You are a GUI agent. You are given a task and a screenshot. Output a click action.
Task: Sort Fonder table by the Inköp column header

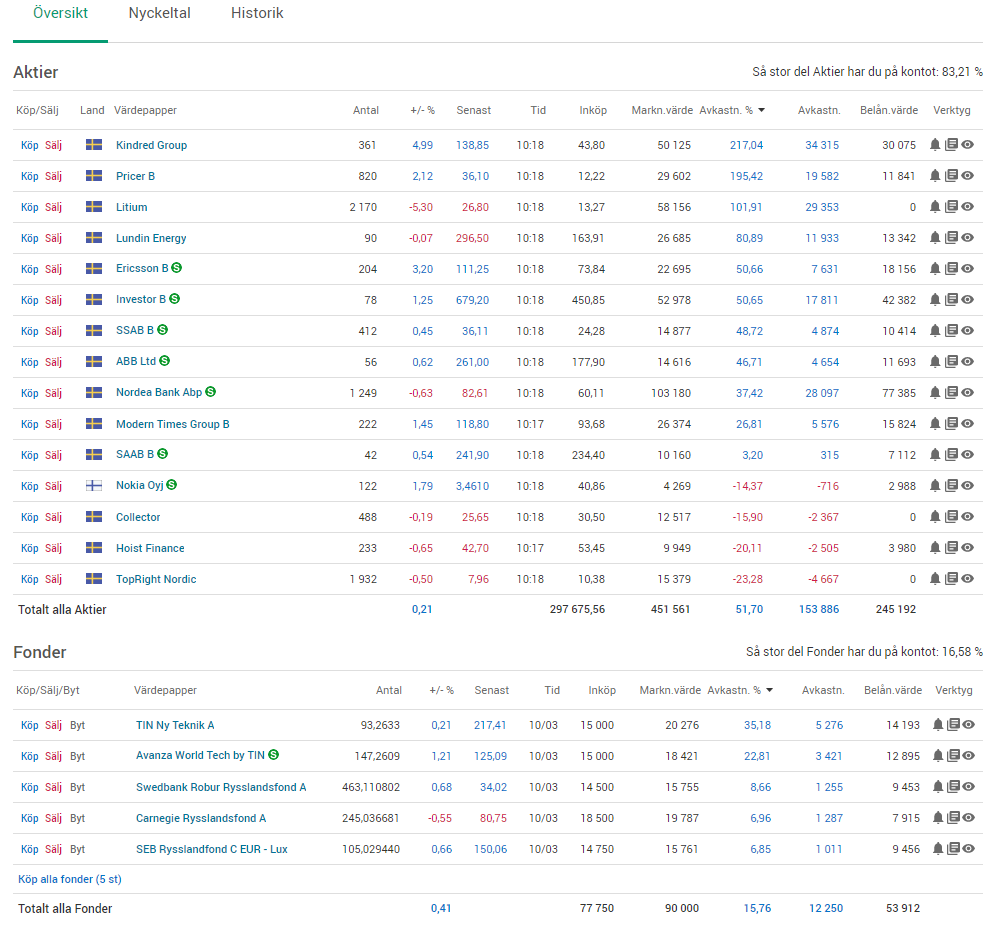pos(602,690)
